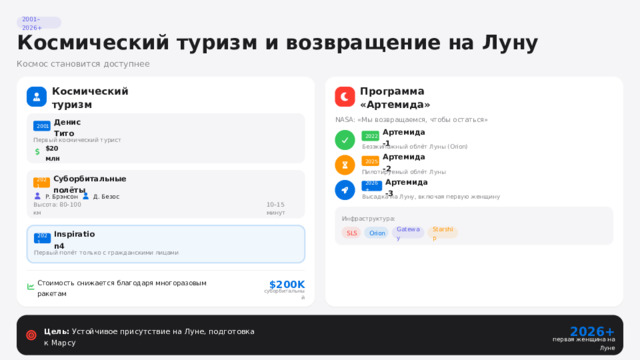Viewport: 640px width, 360px height.
Task: Click the green checkmark icon by Артемида-1
Action: 345,140
